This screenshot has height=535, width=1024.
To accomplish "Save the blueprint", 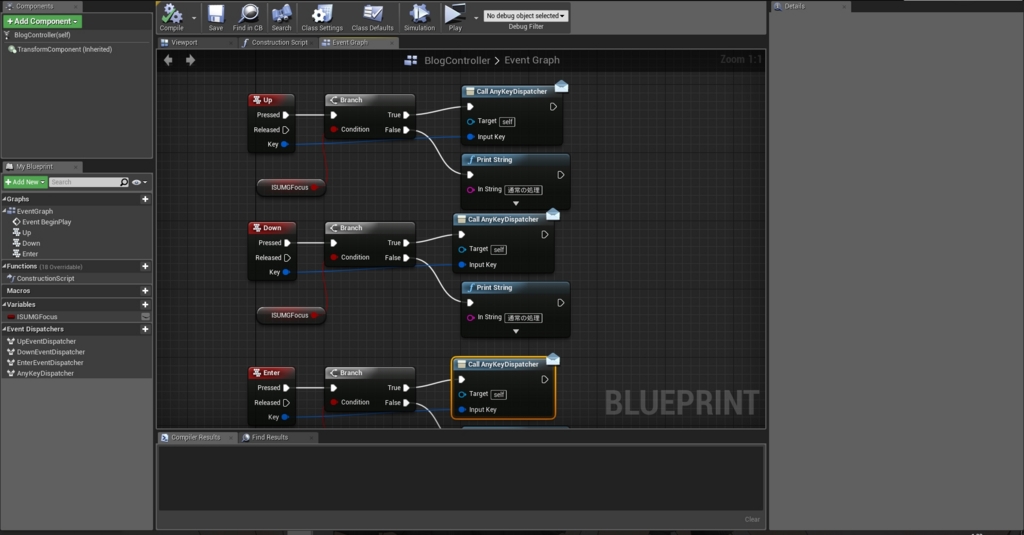I will [216, 18].
